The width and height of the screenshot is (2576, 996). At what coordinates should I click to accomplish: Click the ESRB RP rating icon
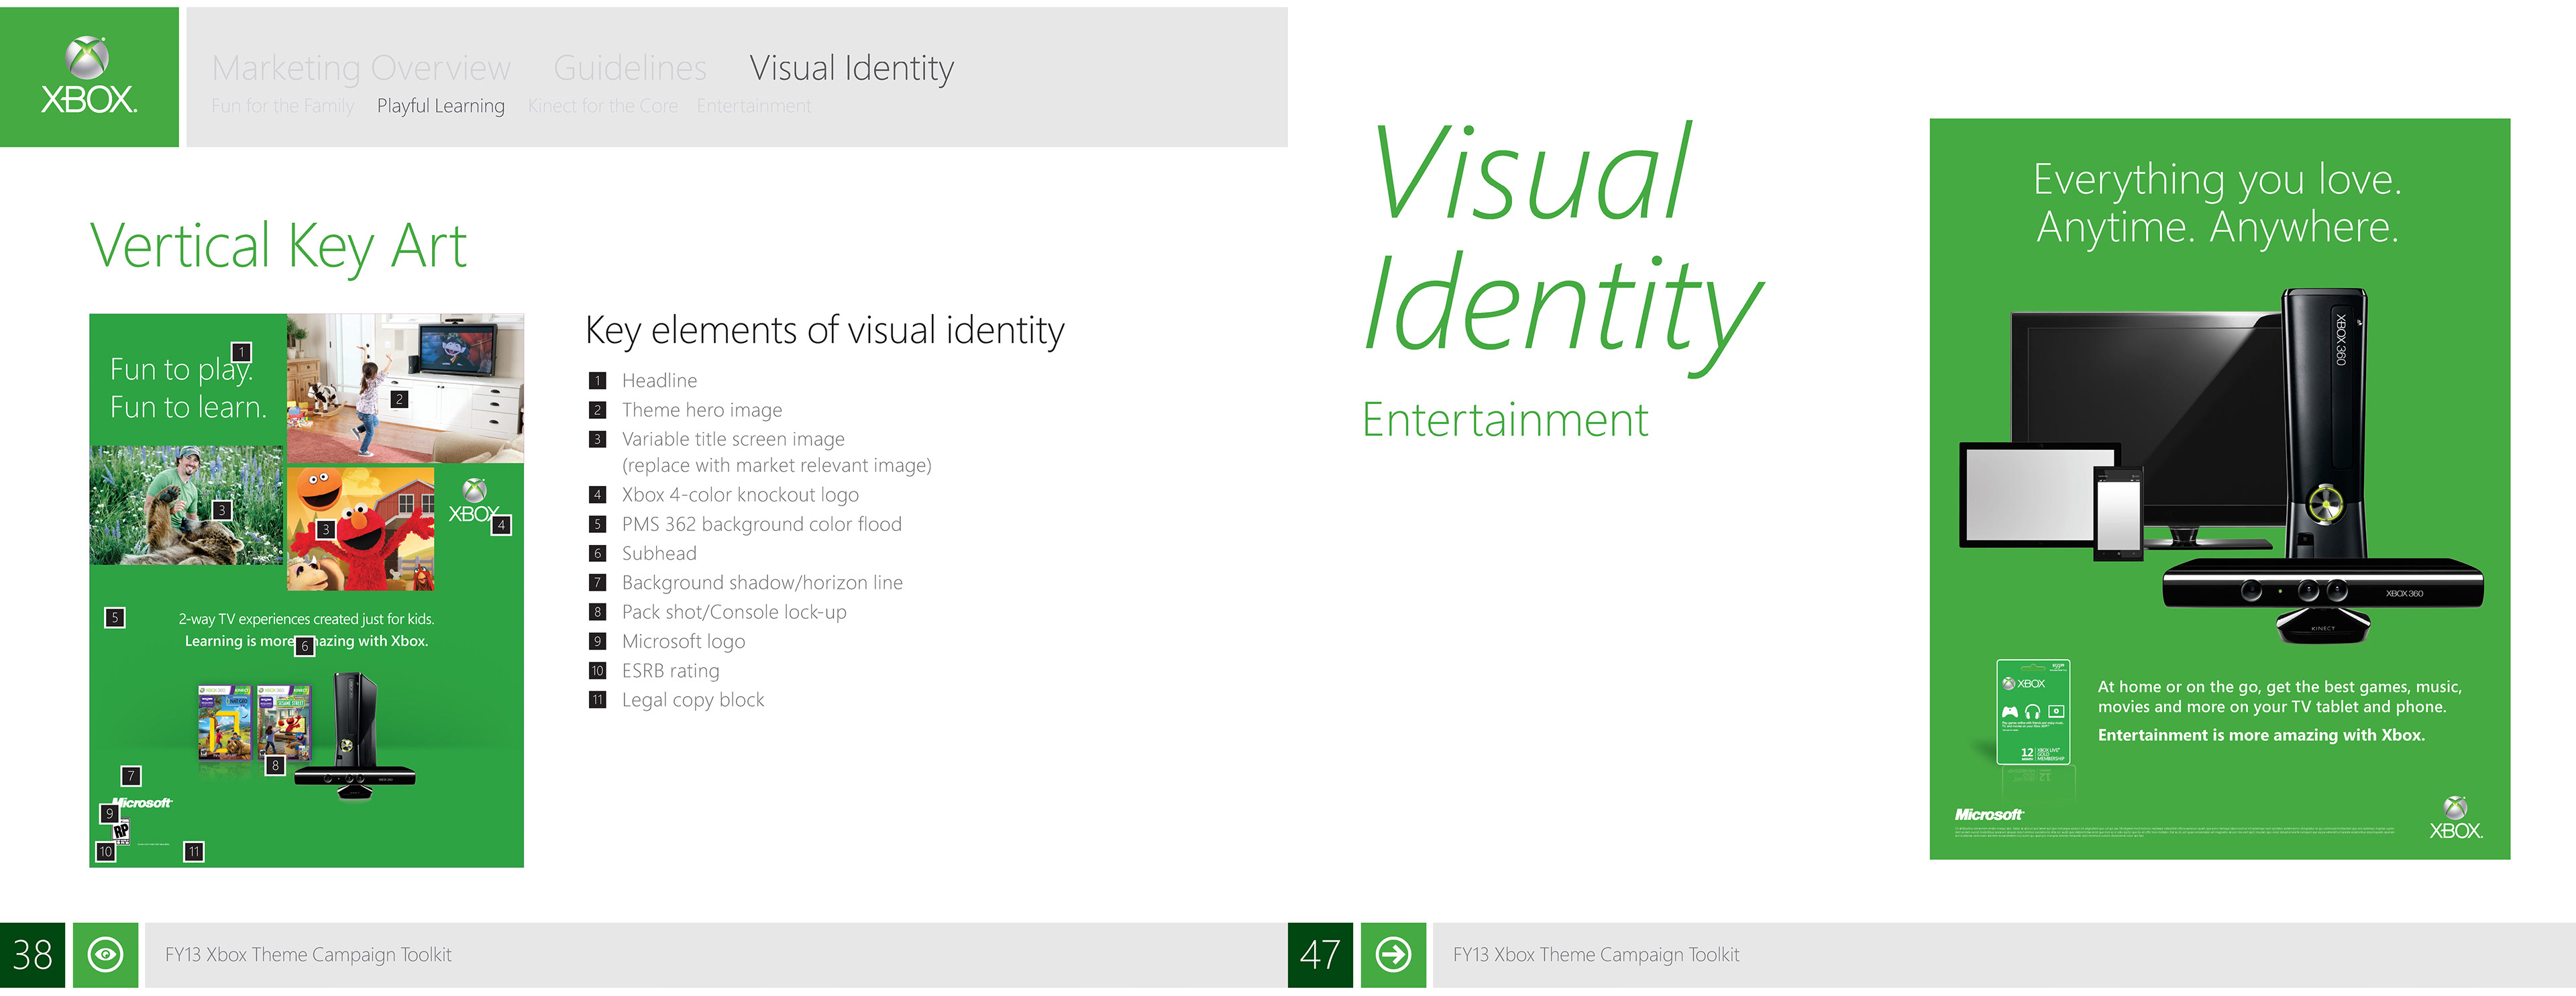click(121, 833)
